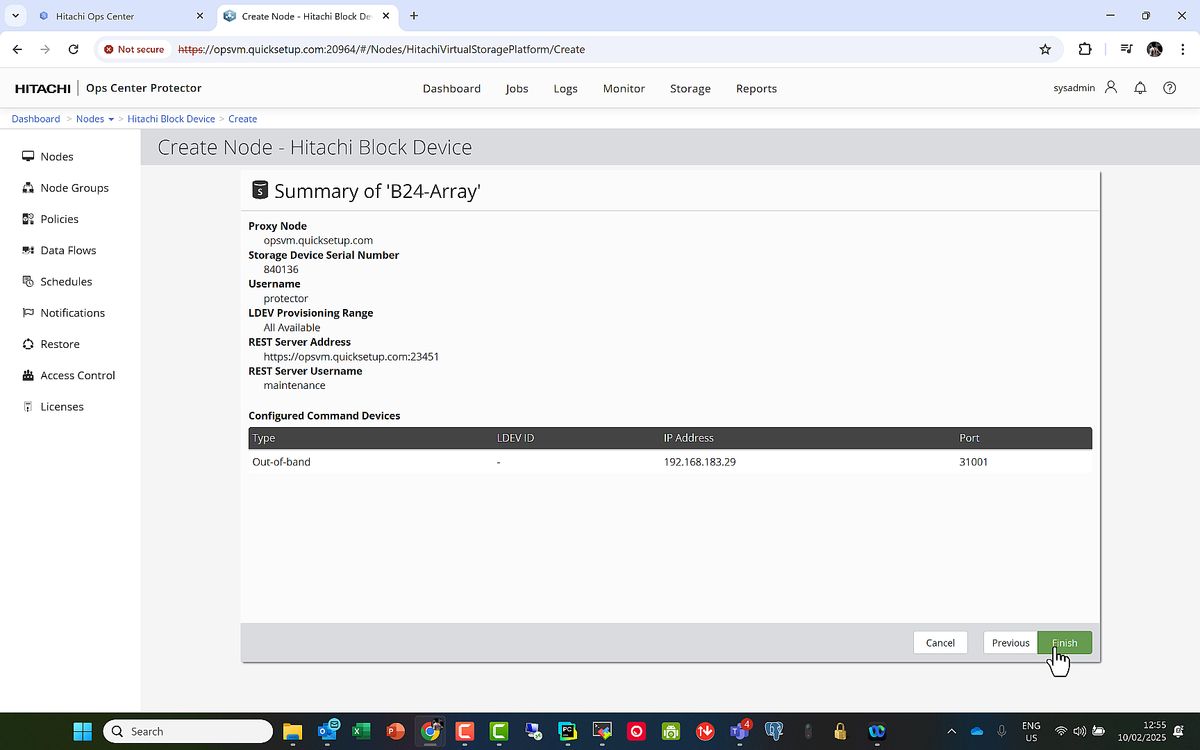
Task: Open sysadmin user profile icon
Action: click(x=1111, y=88)
